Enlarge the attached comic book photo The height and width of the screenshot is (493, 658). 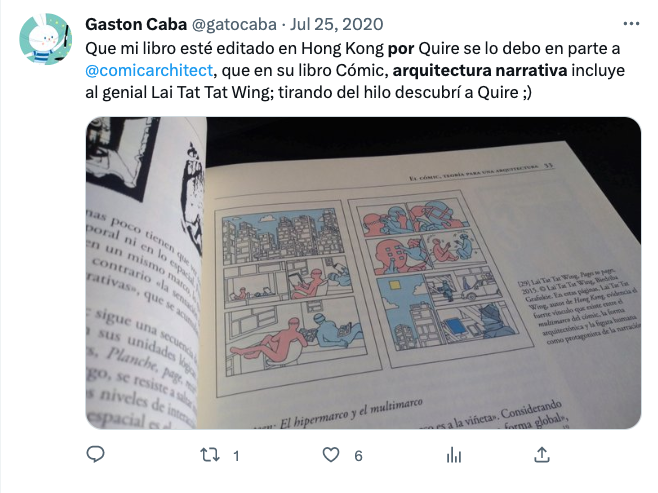(x=363, y=273)
